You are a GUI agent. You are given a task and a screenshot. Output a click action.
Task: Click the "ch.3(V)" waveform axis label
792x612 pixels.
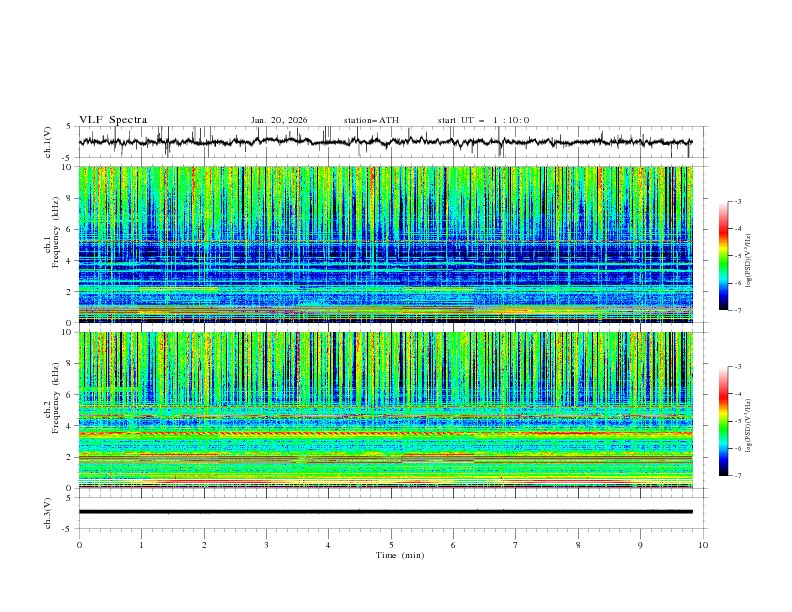(48, 513)
